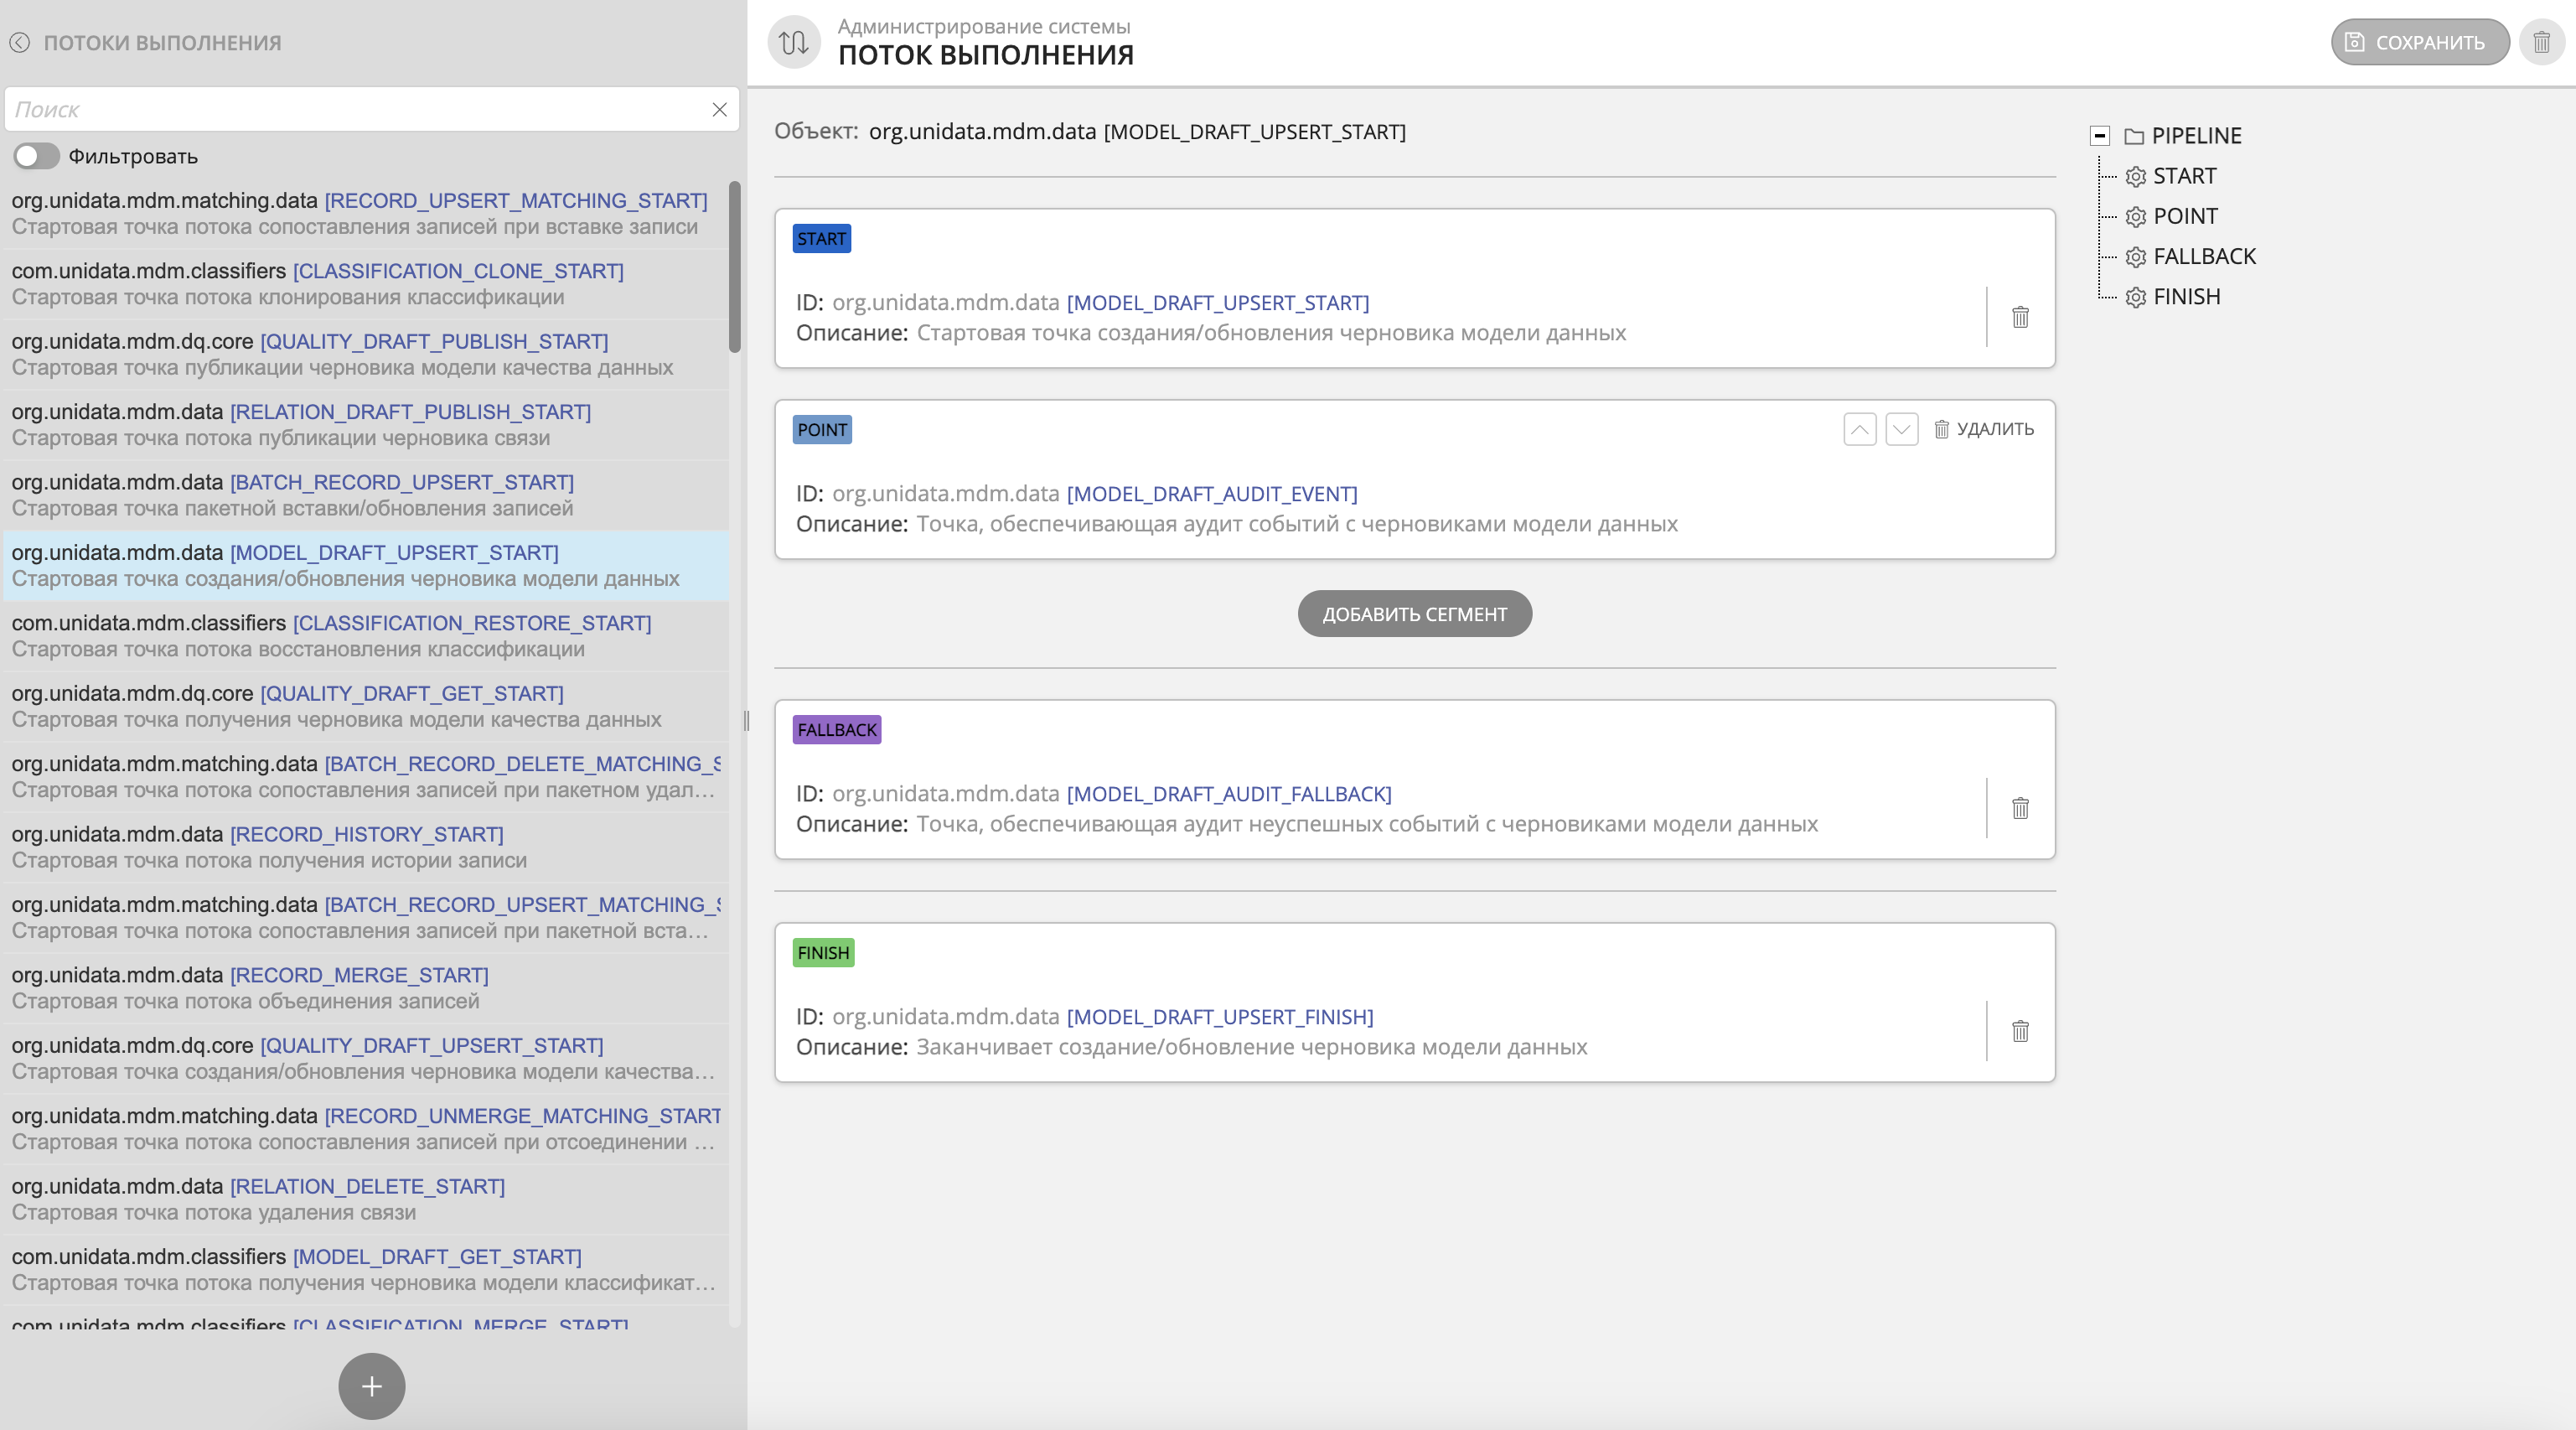The height and width of the screenshot is (1430, 2576).
Task: Select START node in pipeline tree
Action: (x=2184, y=176)
